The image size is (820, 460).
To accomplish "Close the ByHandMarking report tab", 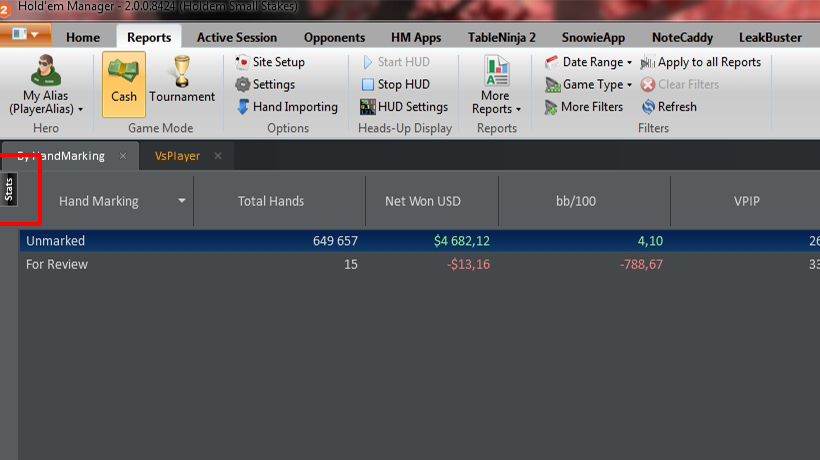I will tap(123, 156).
